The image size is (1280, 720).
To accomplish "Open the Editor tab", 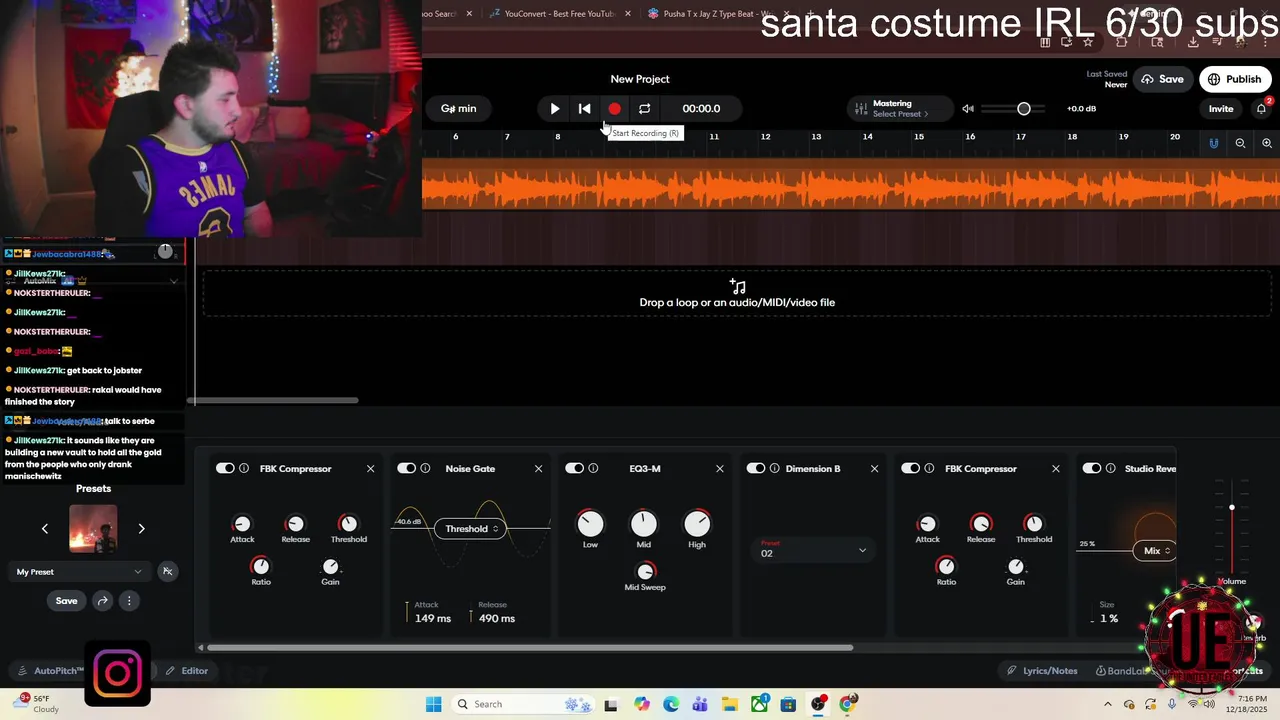I will (x=187, y=671).
